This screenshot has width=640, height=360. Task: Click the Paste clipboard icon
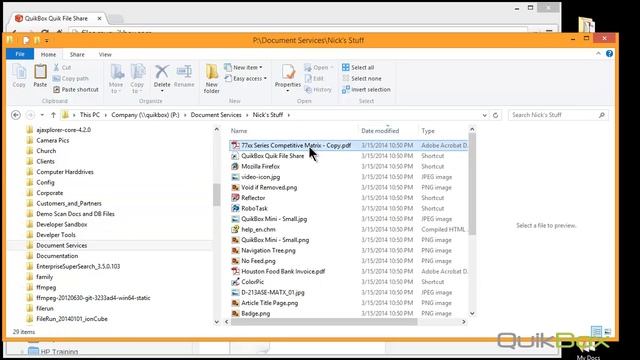(x=40, y=76)
